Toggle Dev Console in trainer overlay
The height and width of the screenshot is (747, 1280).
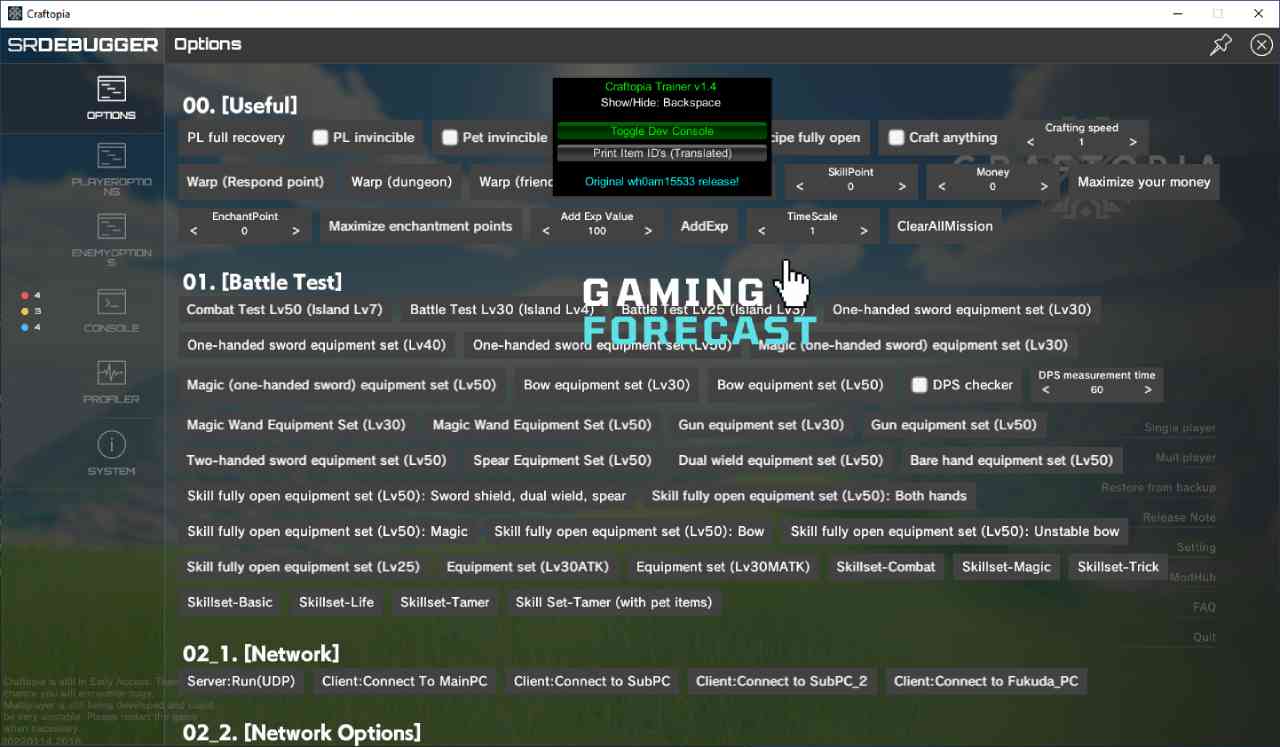[x=662, y=131]
